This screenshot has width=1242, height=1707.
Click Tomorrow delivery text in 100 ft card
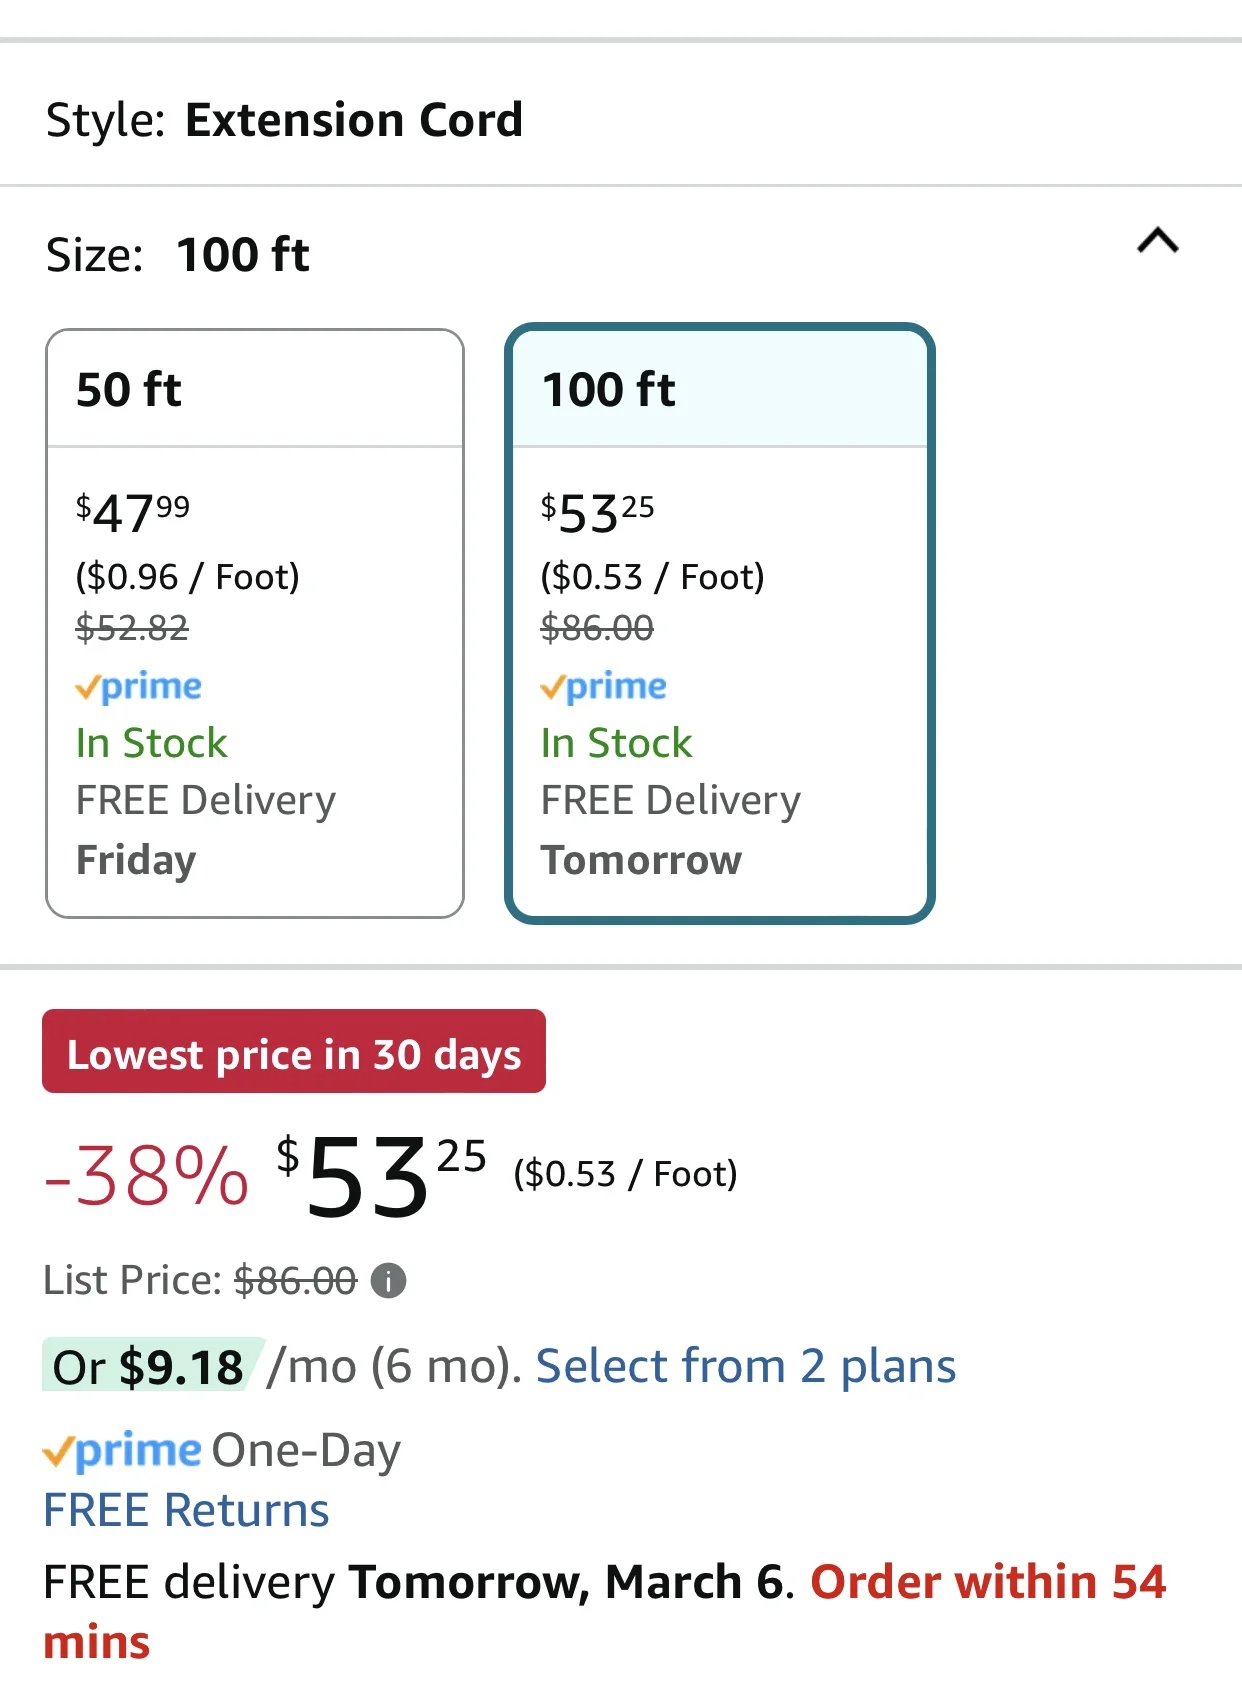(641, 860)
